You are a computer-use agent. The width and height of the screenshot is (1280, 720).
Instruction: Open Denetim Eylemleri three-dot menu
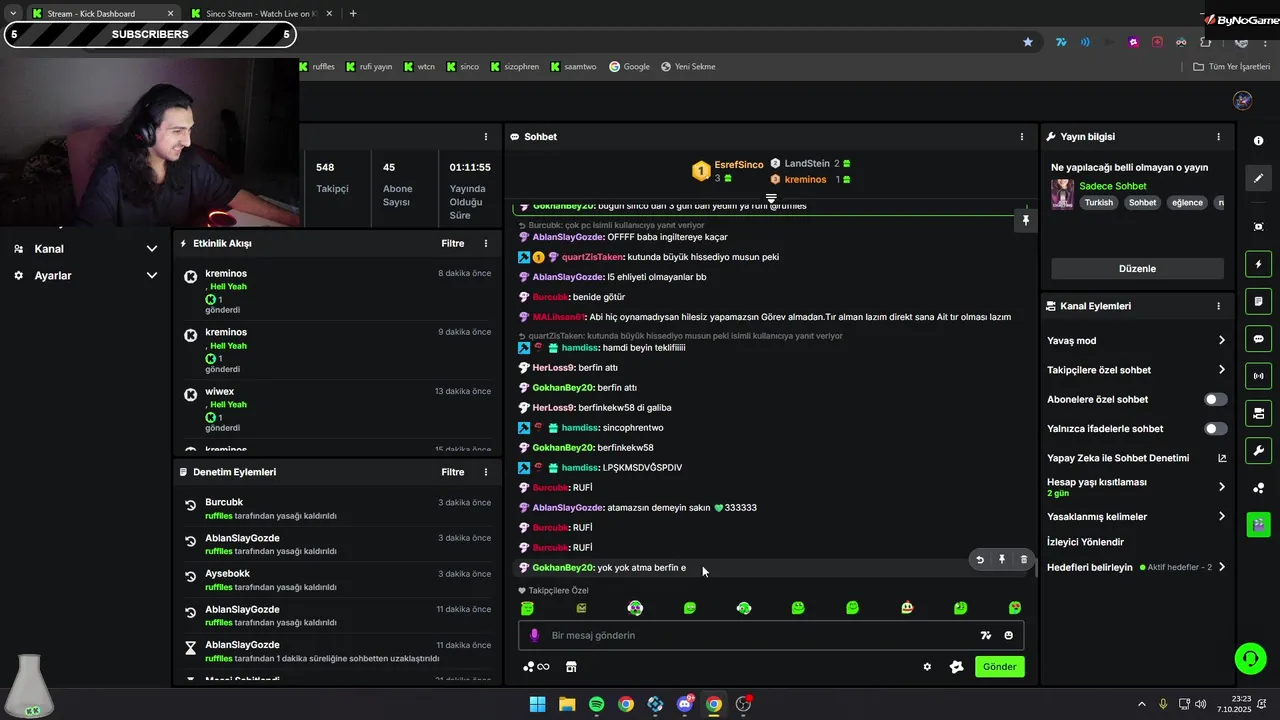pyautogui.click(x=486, y=472)
